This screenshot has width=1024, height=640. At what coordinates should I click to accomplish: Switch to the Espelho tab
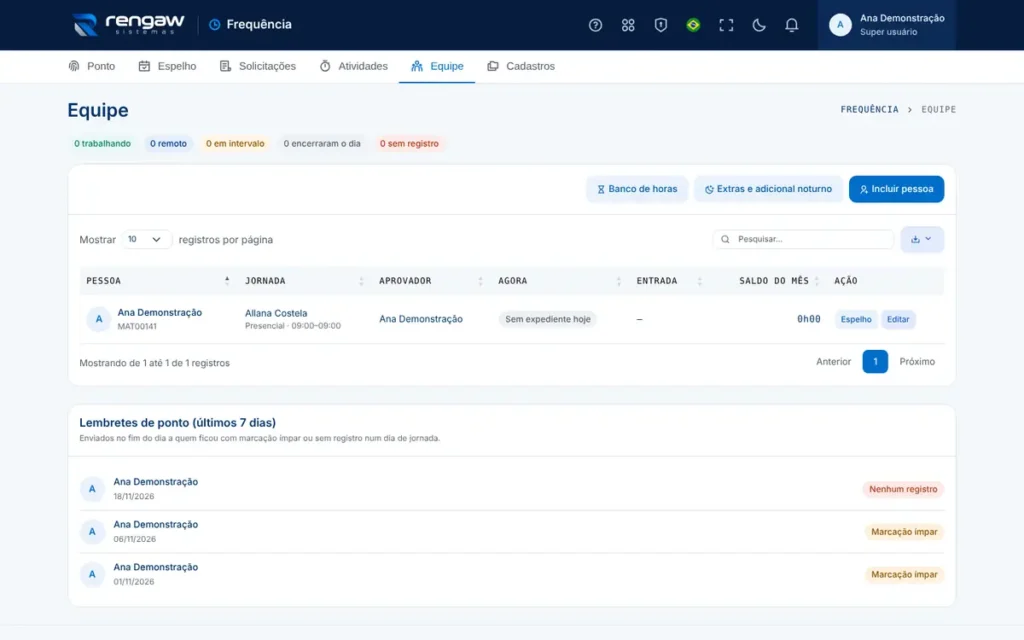(167, 66)
